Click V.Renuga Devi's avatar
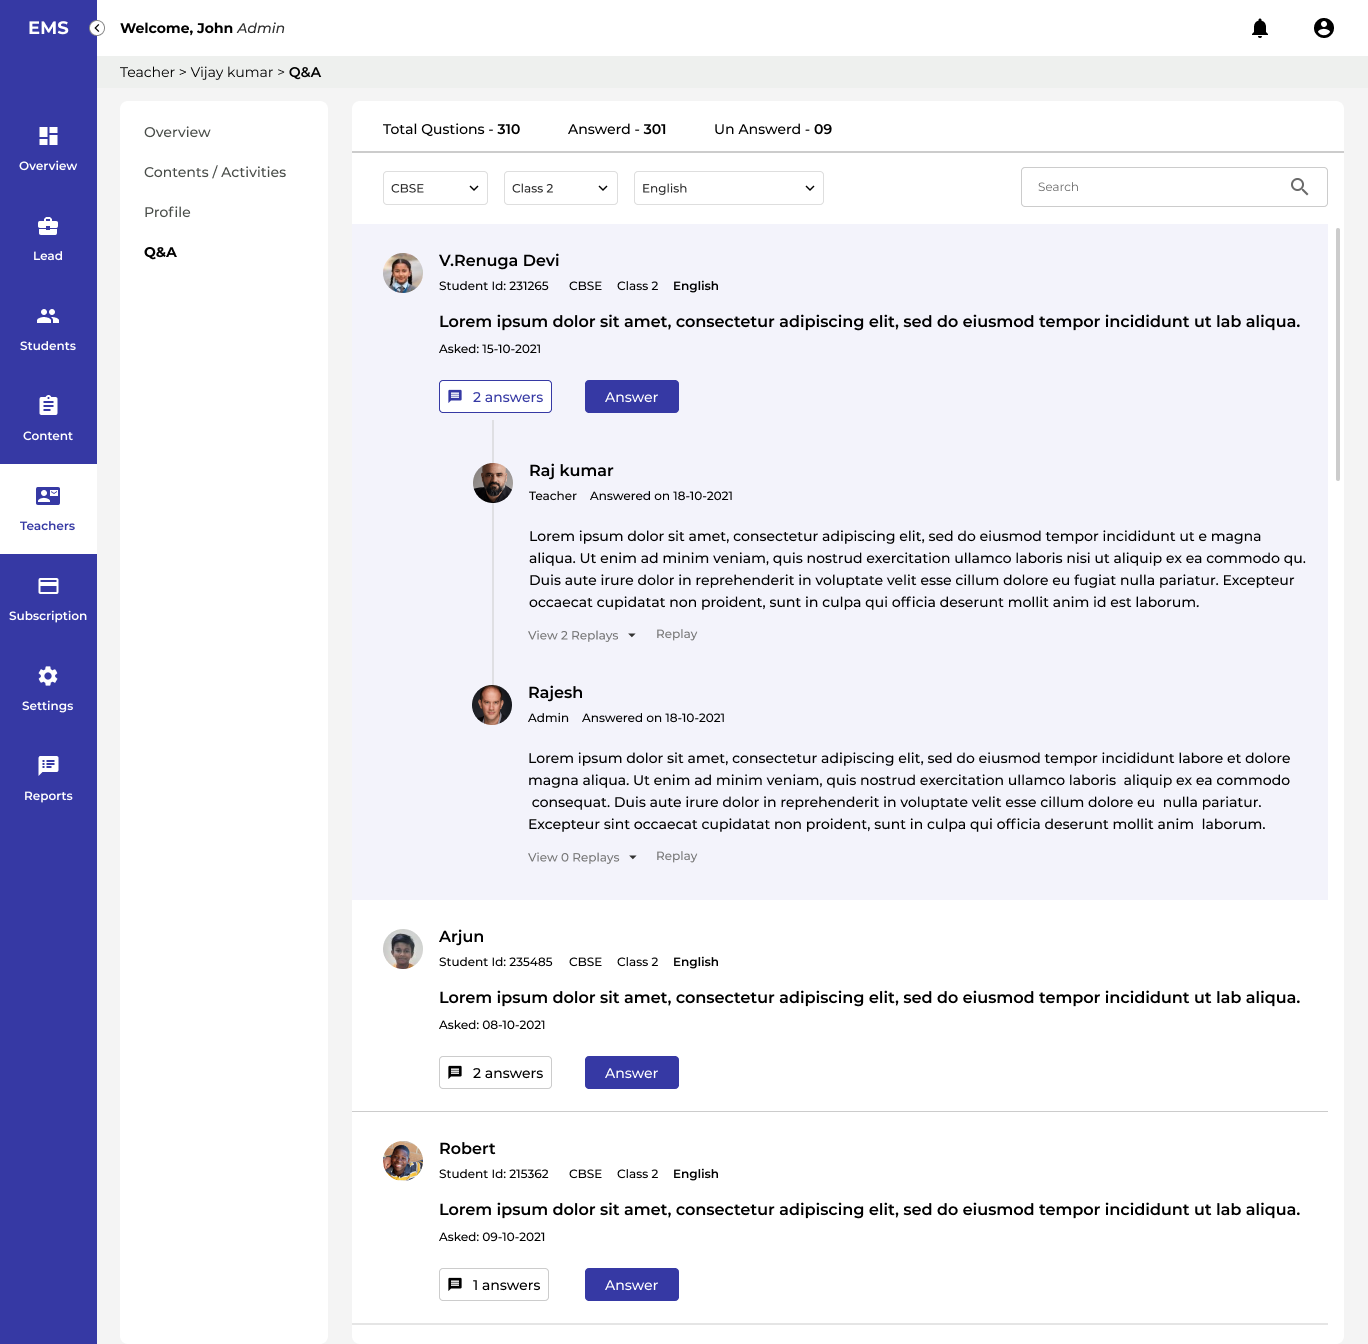Screen dimensions: 1368x1344 tap(403, 273)
